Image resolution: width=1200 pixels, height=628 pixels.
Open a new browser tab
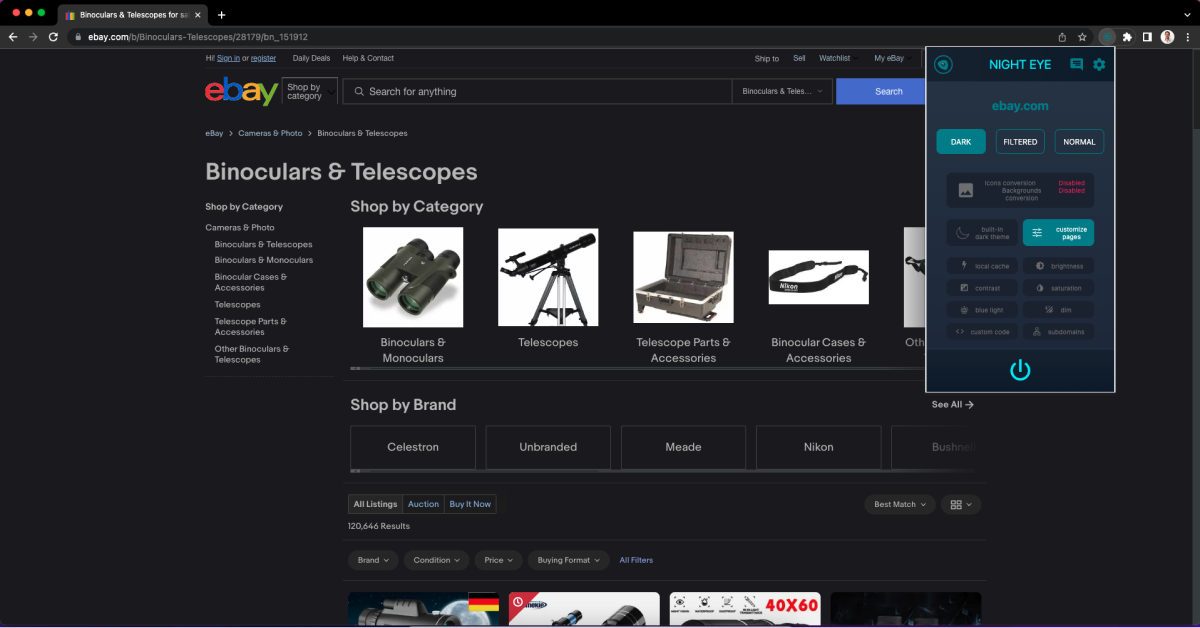click(221, 15)
